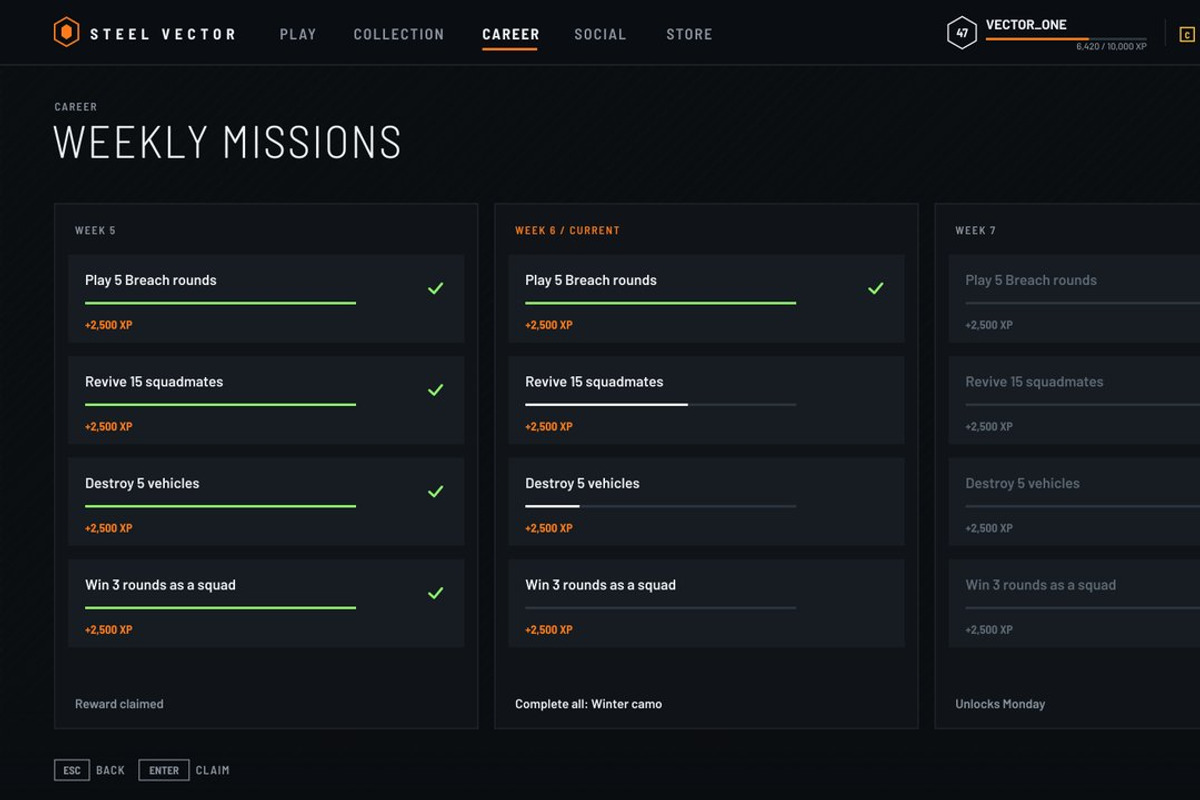Open the Store tab
The height and width of the screenshot is (800, 1200).
(x=689, y=34)
